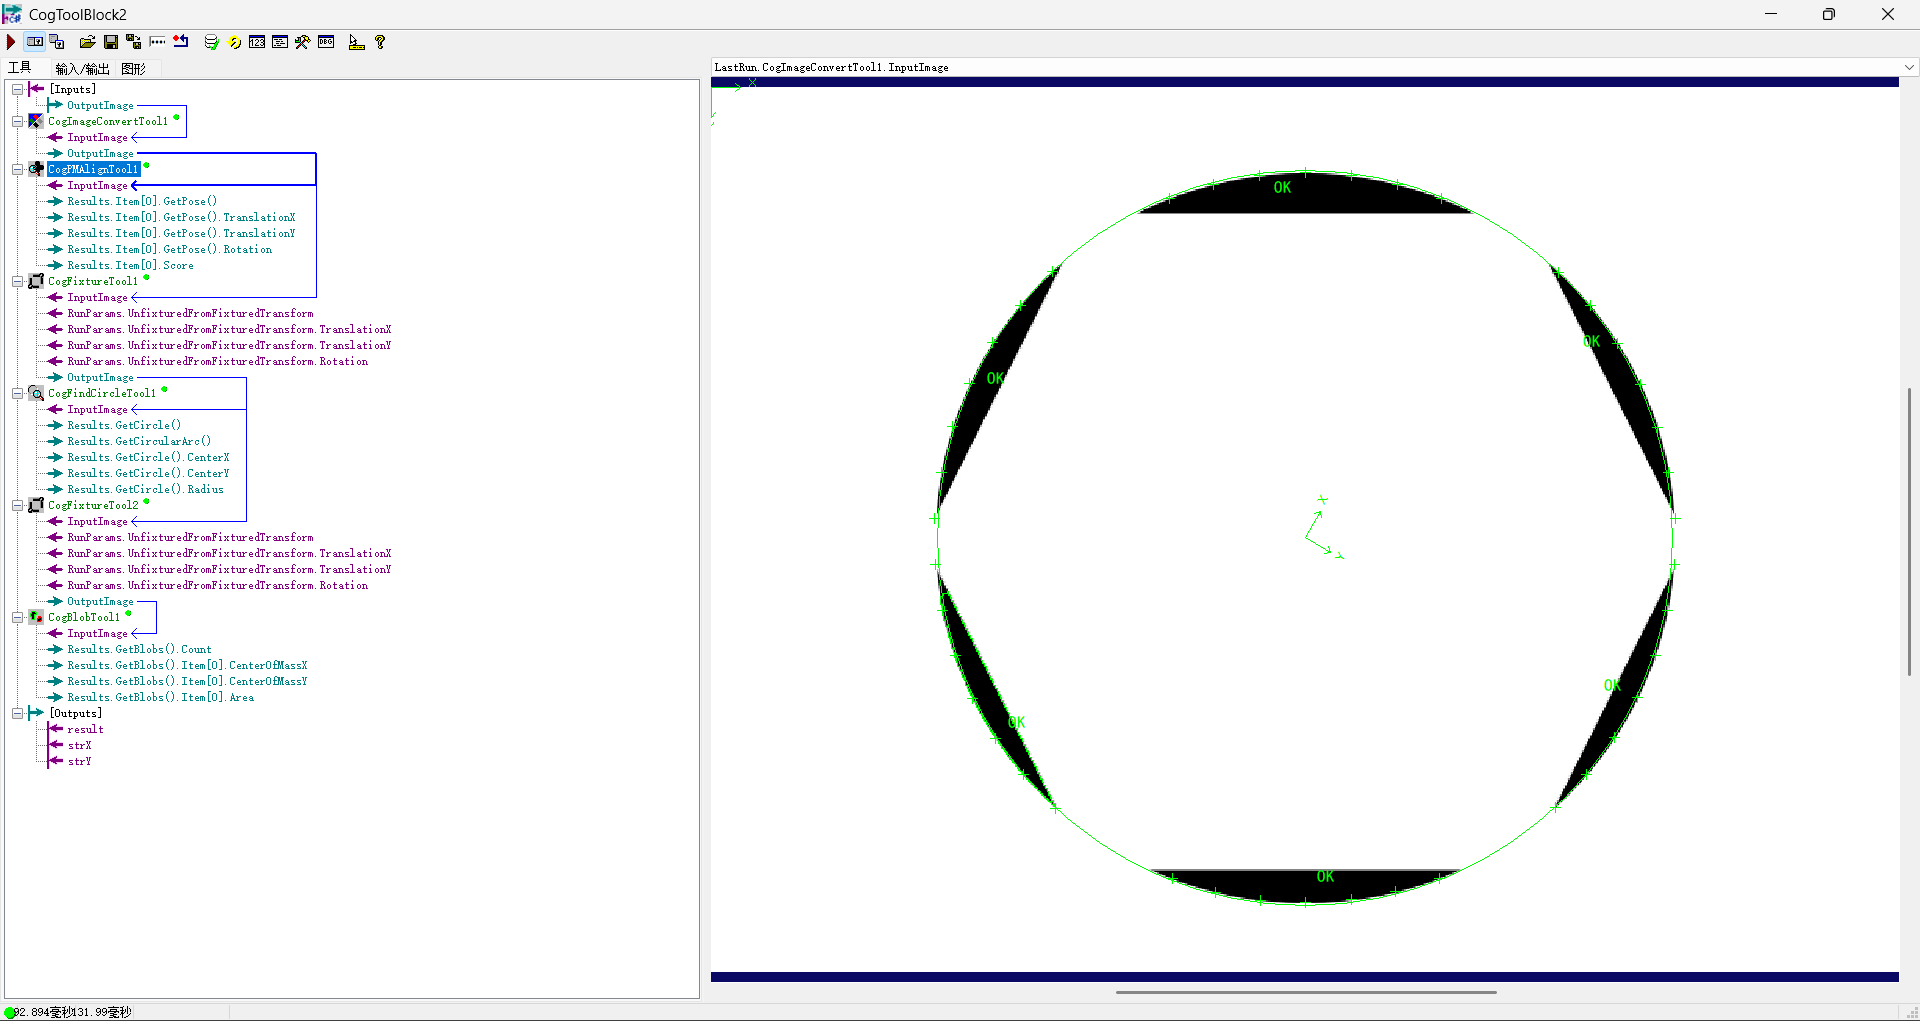
Task: Select Results.GetCircle().CenterX terminal
Action: [148, 457]
